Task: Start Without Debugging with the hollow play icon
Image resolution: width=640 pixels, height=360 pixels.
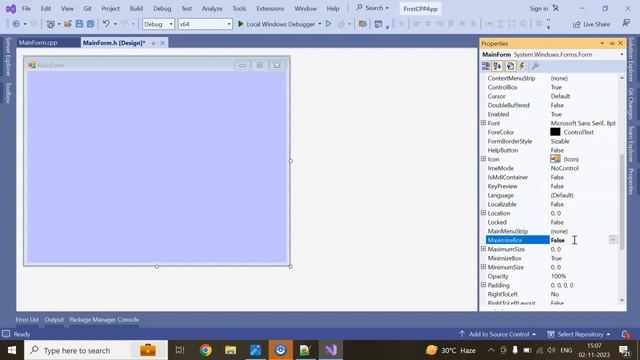Action: 329,24
